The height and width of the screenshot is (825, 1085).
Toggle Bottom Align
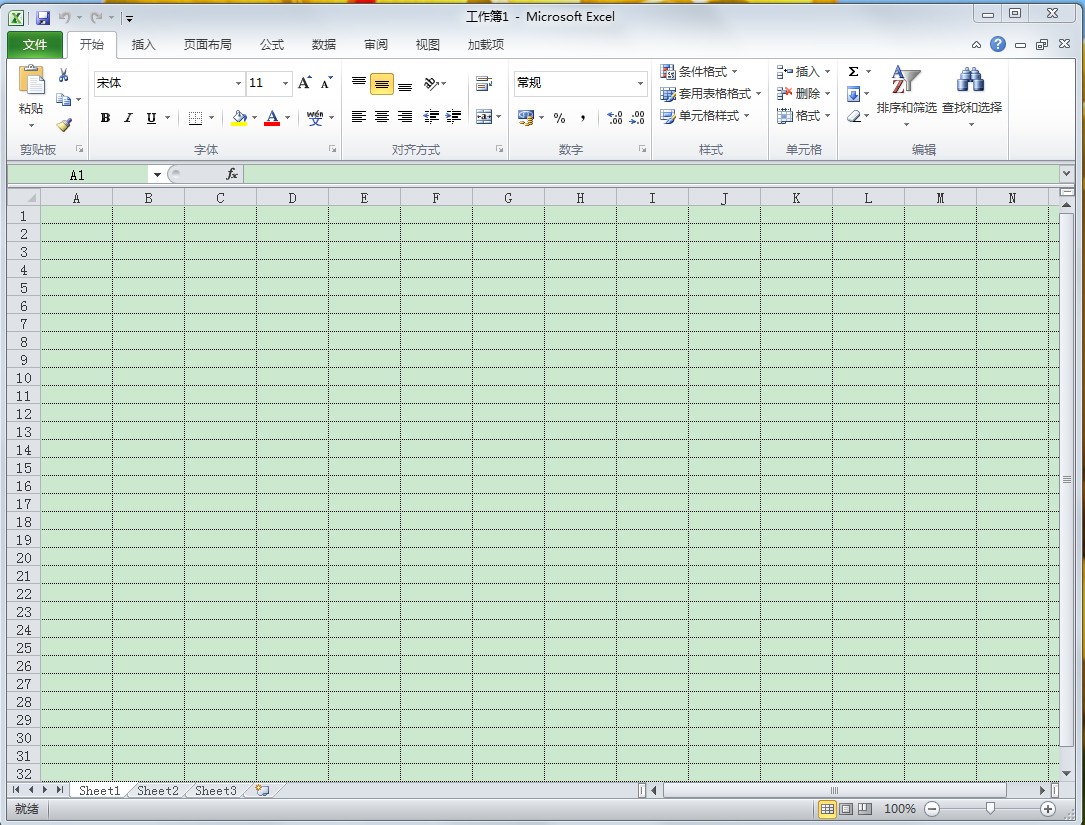click(405, 84)
